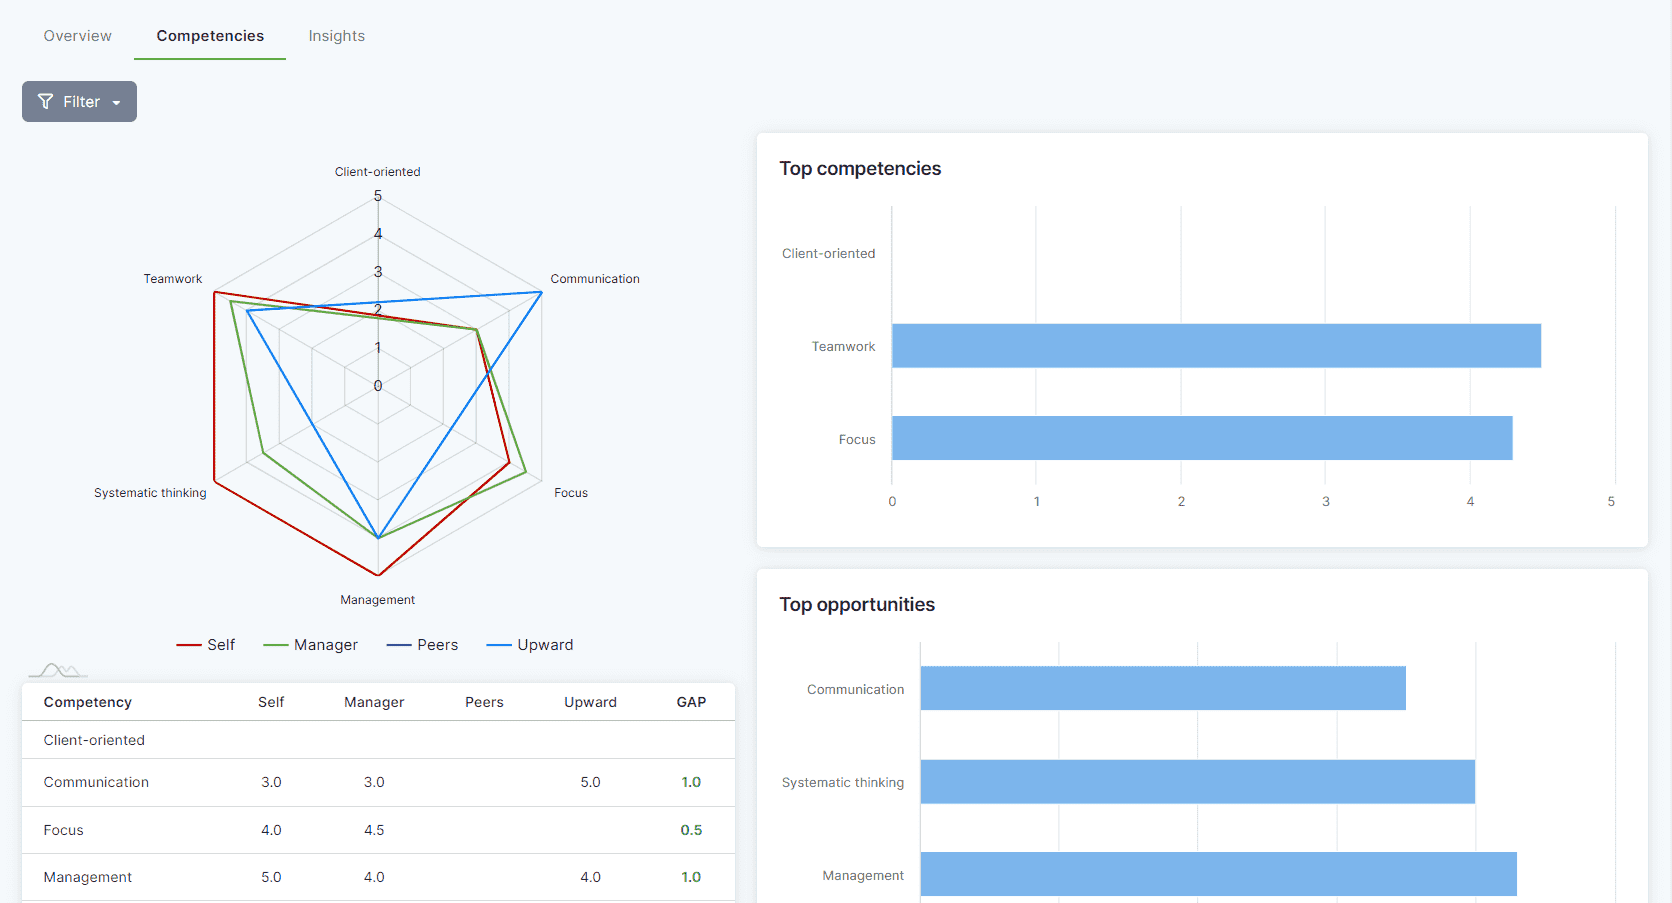Click the Competency column header
Screen dimensions: 1672x903
pyautogui.click(x=88, y=702)
